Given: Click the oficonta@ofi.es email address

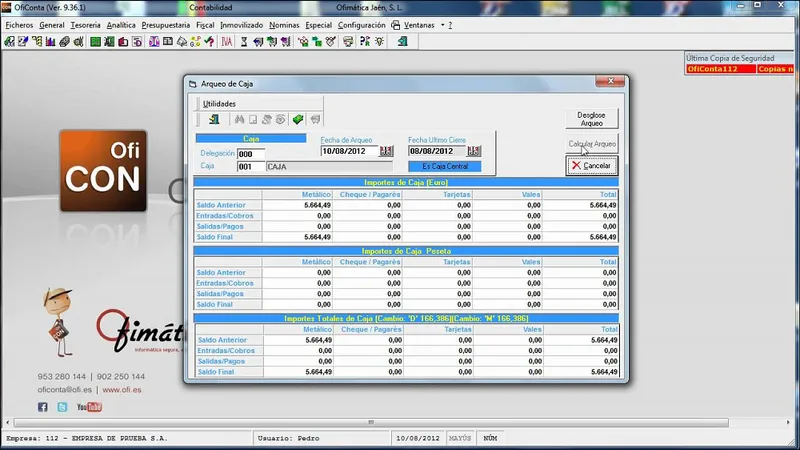Looking at the screenshot, I should point(65,390).
